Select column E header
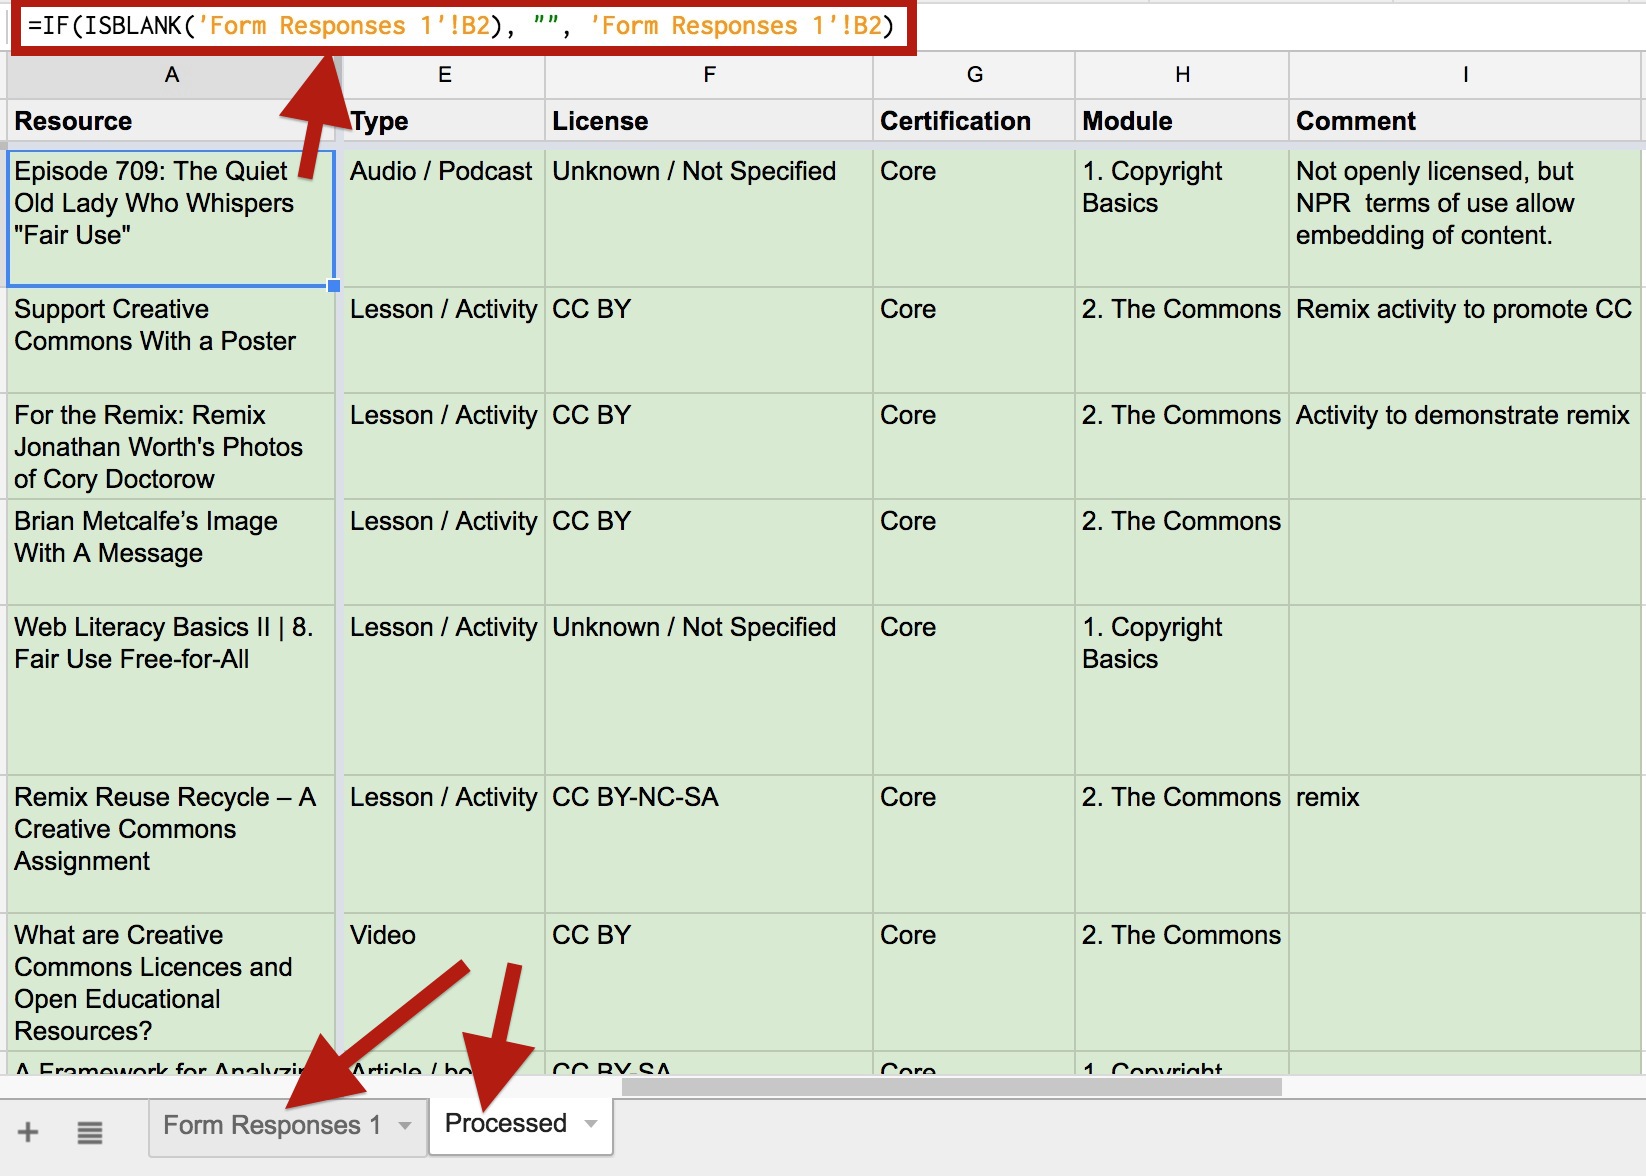Viewport: 1646px width, 1176px height. [444, 75]
